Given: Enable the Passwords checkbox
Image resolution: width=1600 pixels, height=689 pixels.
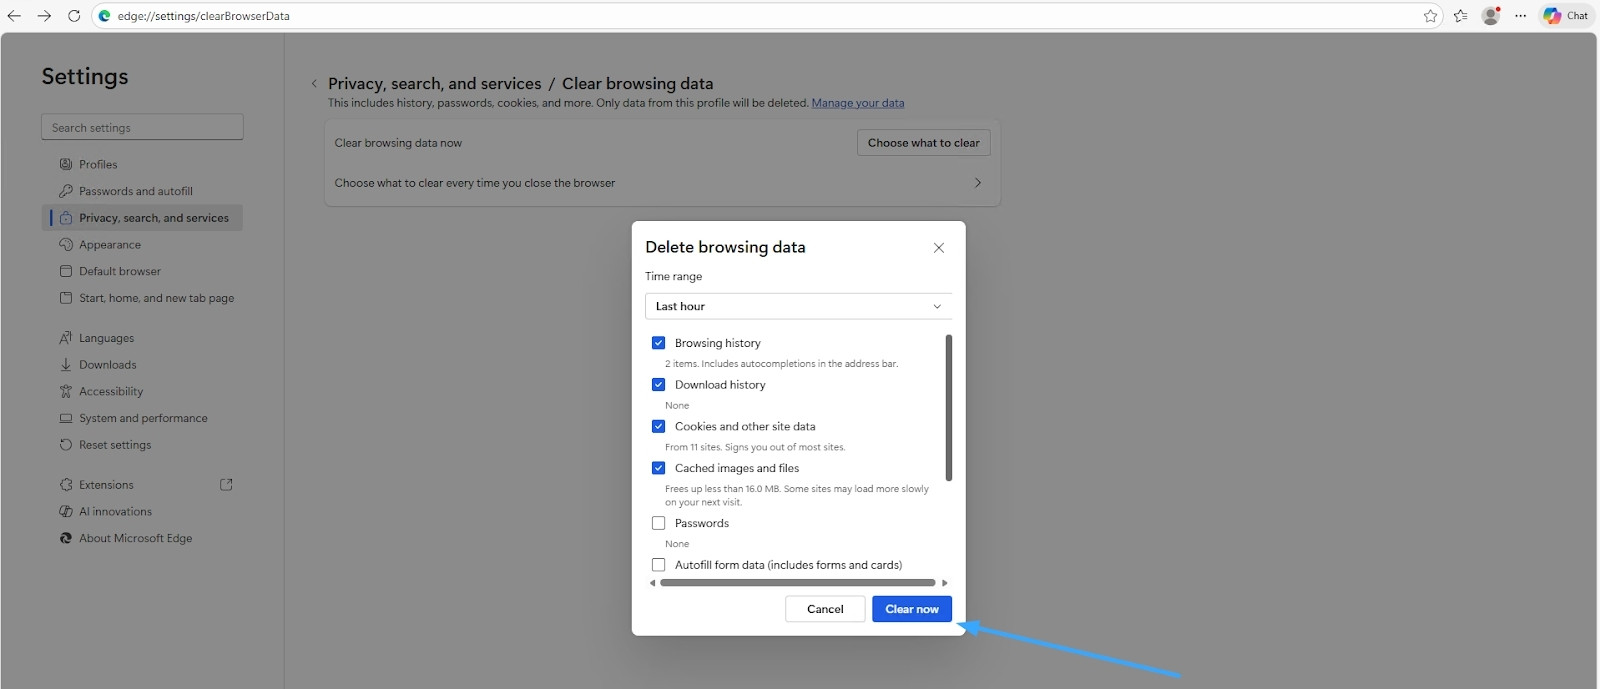Looking at the screenshot, I should [658, 523].
